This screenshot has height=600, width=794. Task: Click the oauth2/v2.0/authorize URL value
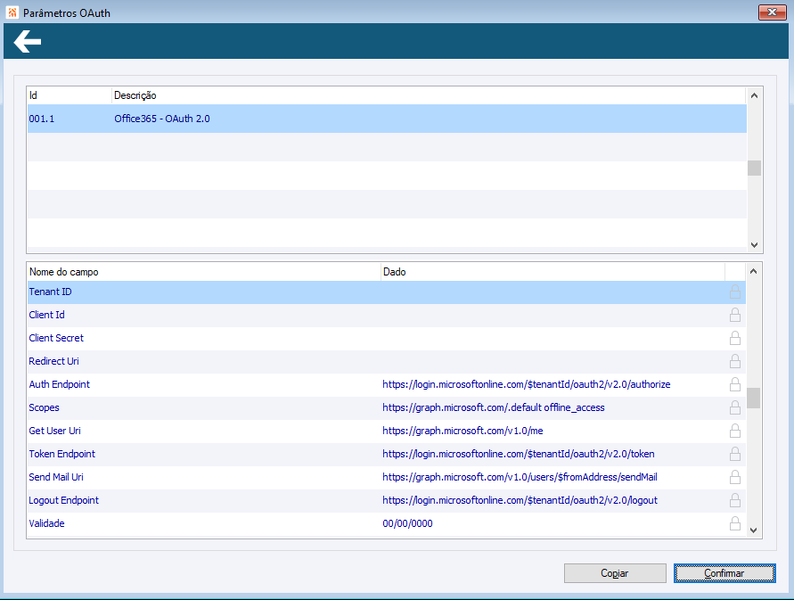pos(527,384)
